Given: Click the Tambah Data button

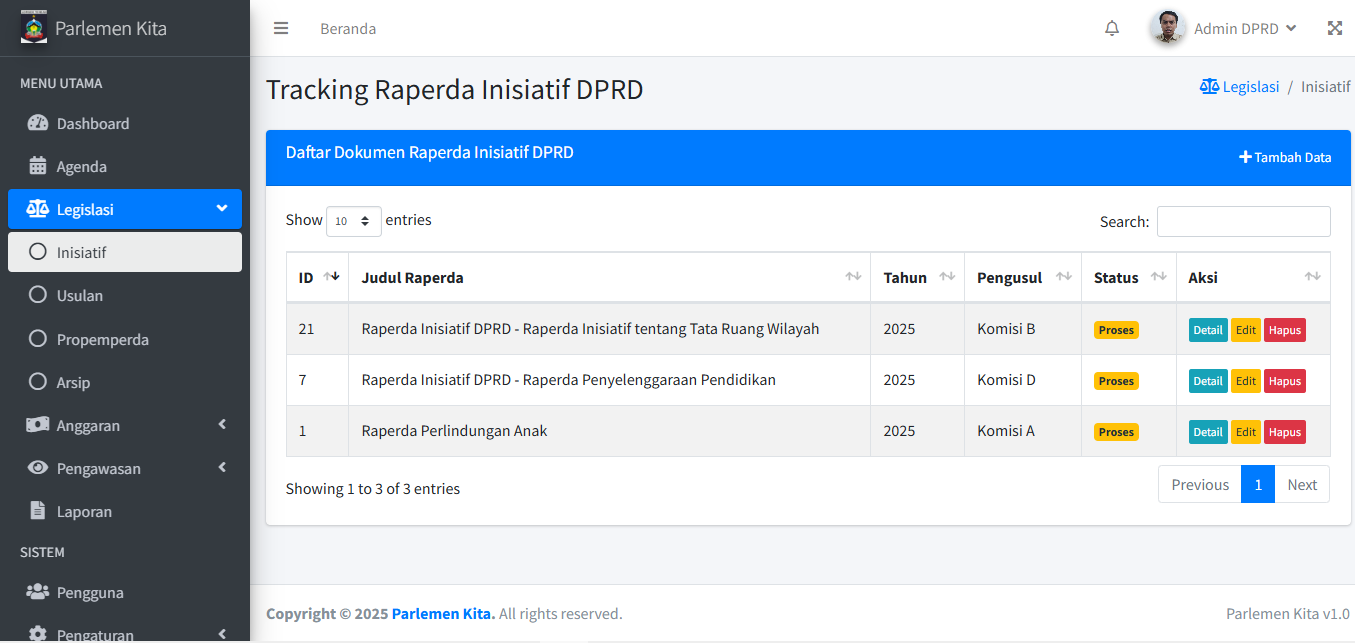Looking at the screenshot, I should (x=1285, y=157).
